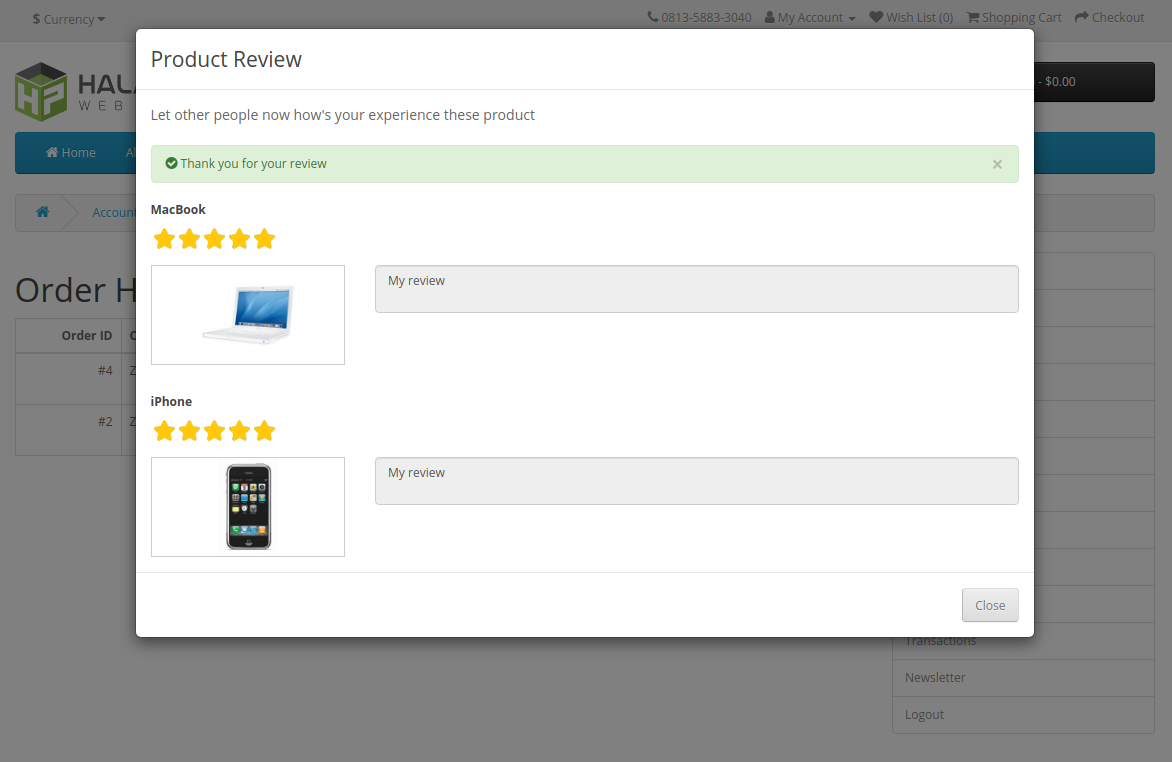Click the second star of the iPhone rating
The height and width of the screenshot is (762, 1172).
[189, 431]
